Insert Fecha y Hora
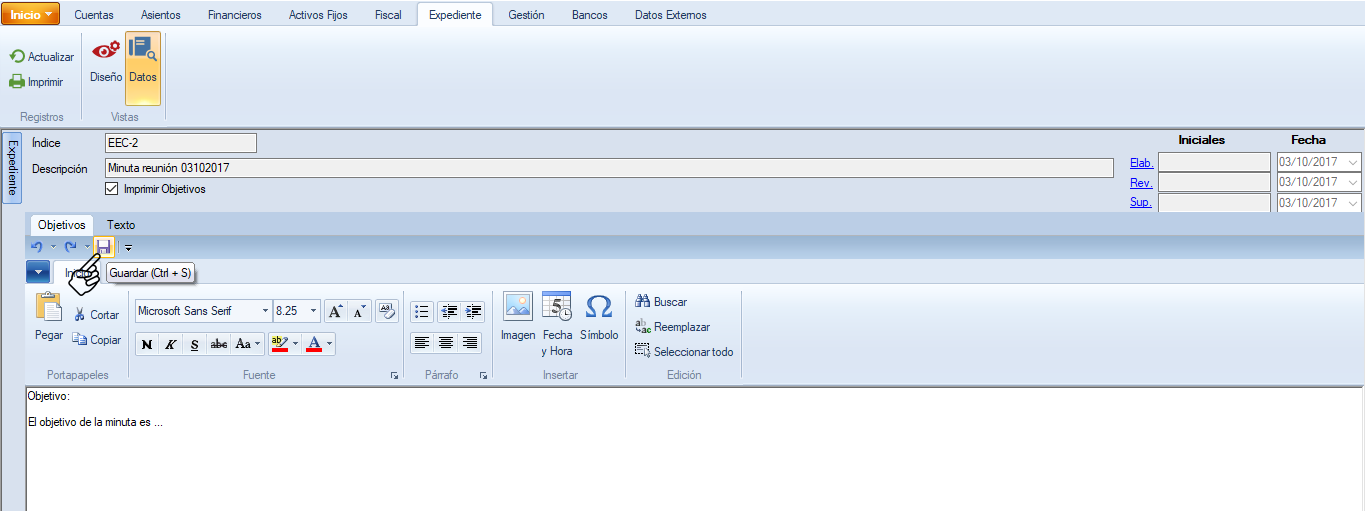The width and height of the screenshot is (1365, 511). tap(557, 323)
